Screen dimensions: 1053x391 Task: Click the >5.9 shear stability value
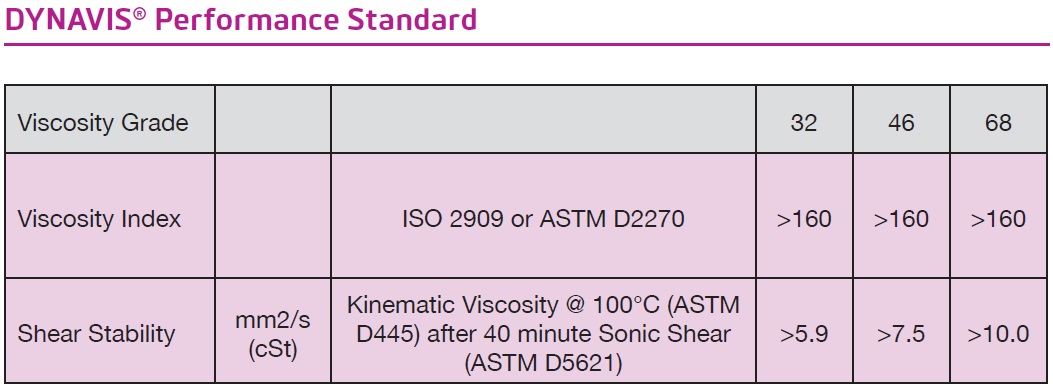804,335
